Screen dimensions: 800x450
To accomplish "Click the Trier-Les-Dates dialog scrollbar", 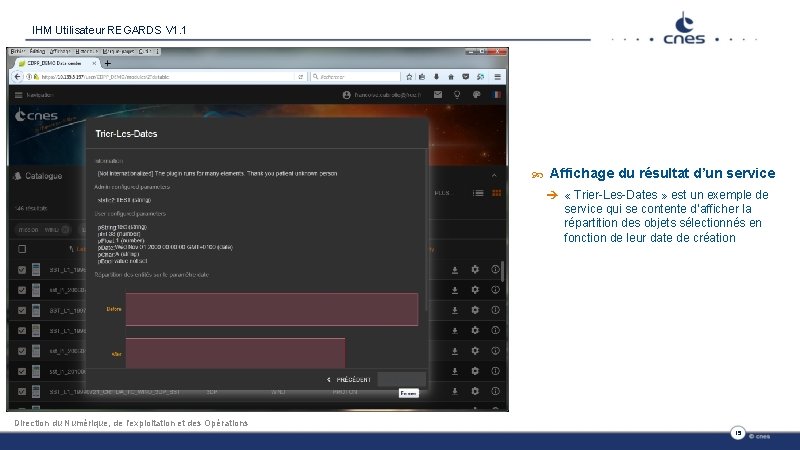I will coord(426,230).
